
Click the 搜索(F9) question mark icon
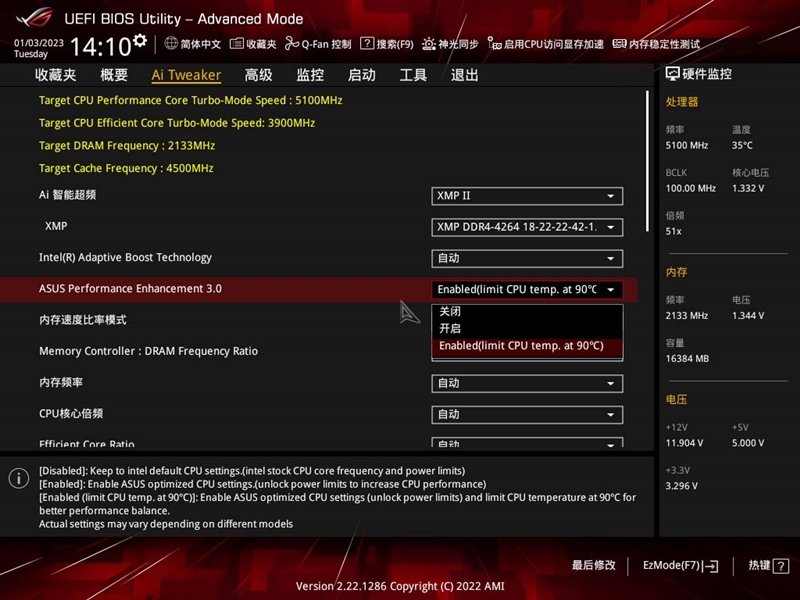(x=367, y=43)
